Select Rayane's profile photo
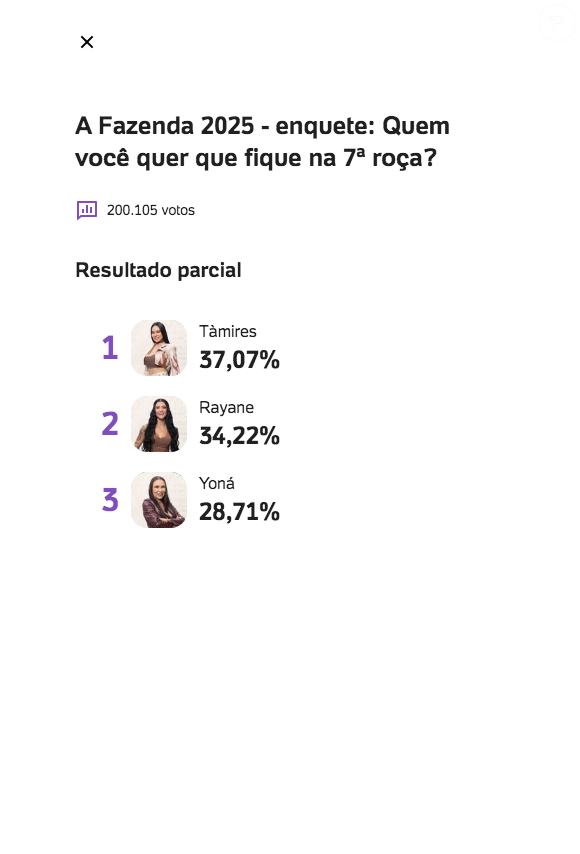 point(159,424)
